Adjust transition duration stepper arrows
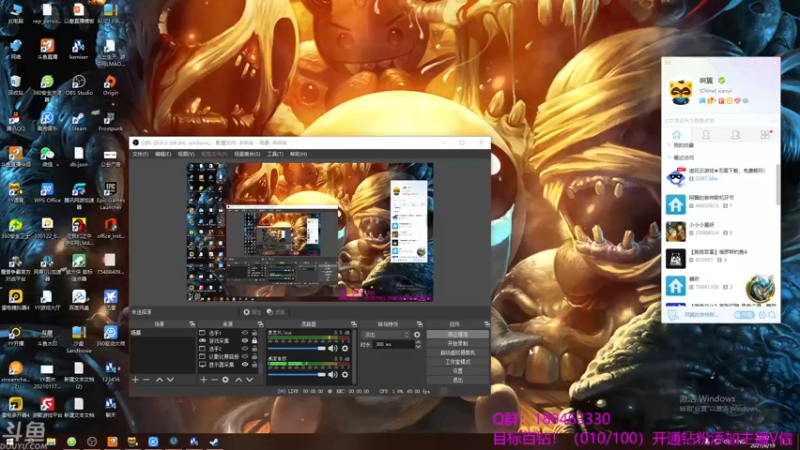 click(418, 344)
